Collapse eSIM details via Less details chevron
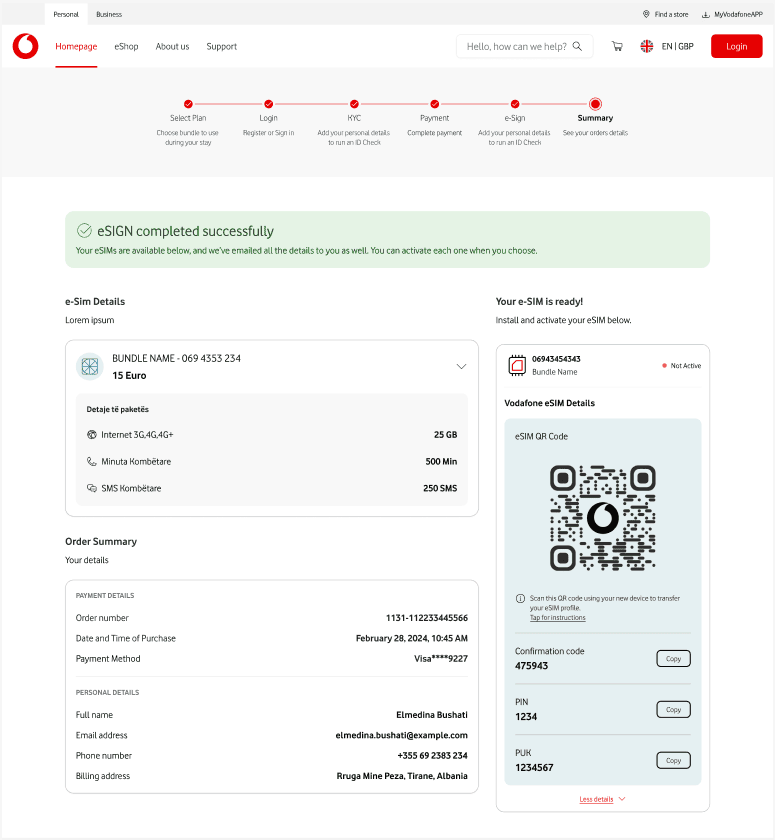Screen dimensions: 775x840 click(622, 799)
